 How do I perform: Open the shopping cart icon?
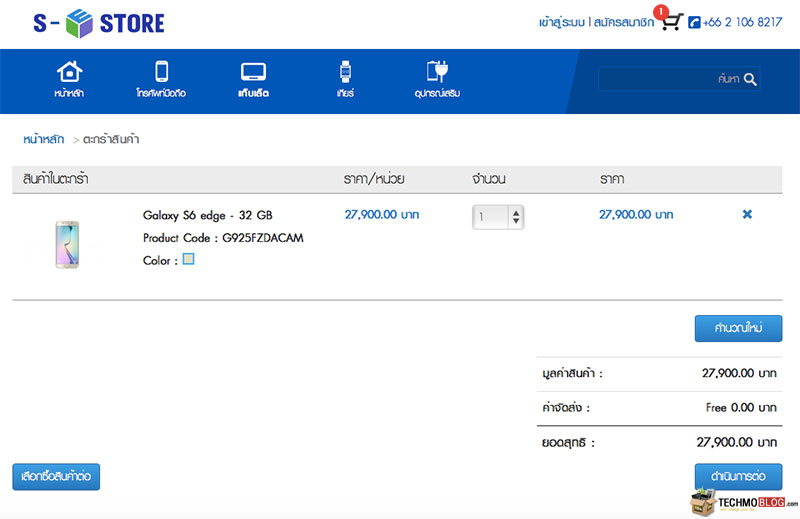672,22
